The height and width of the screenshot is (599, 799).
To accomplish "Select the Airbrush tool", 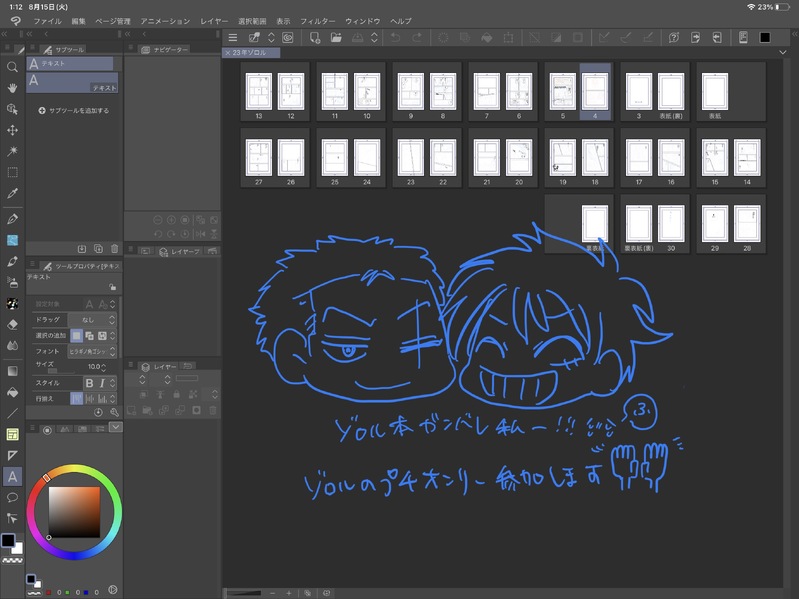I will [12, 282].
